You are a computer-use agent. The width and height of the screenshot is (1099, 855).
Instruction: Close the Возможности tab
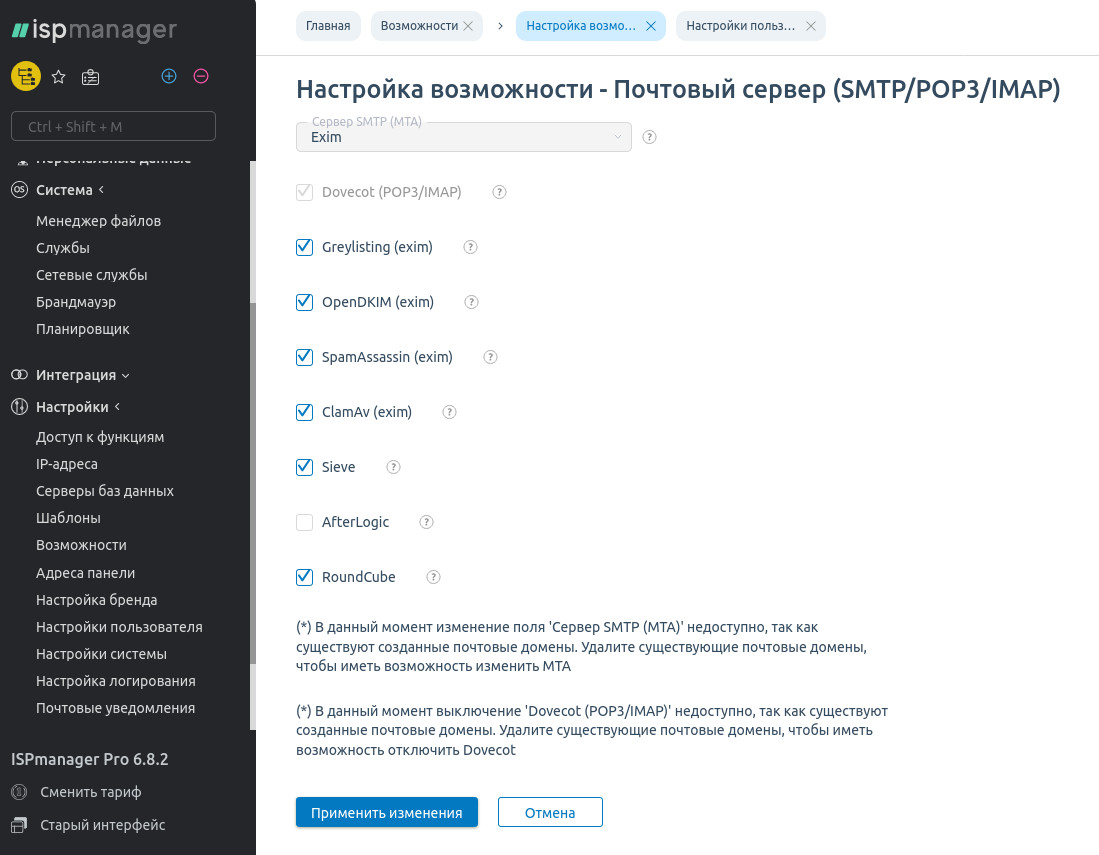pos(469,26)
